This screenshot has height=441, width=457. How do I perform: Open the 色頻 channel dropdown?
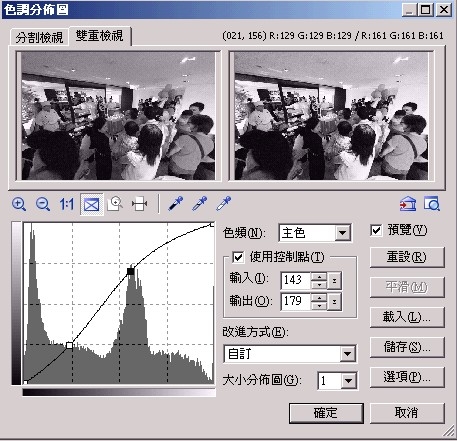[343, 233]
